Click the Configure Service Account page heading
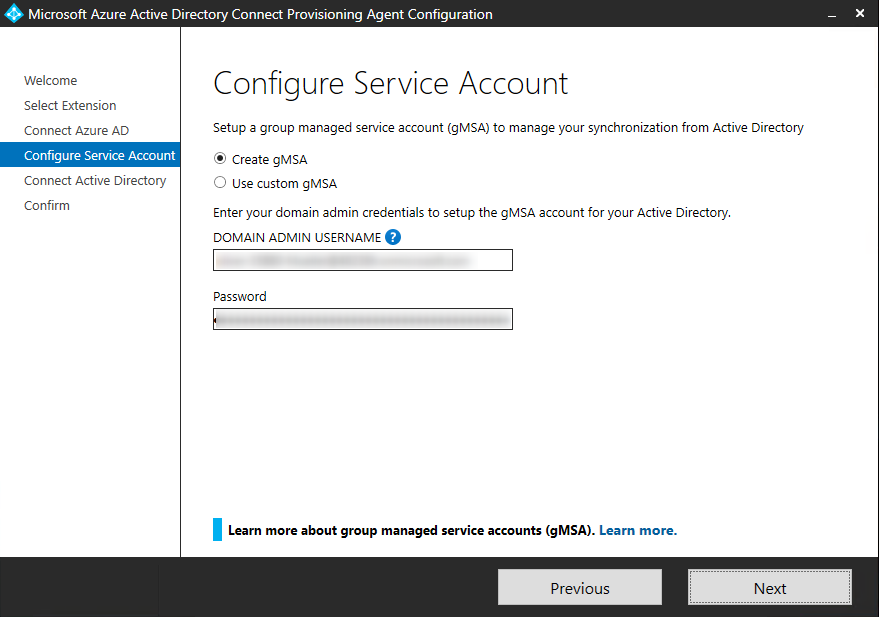The width and height of the screenshot is (879, 617). point(391,84)
